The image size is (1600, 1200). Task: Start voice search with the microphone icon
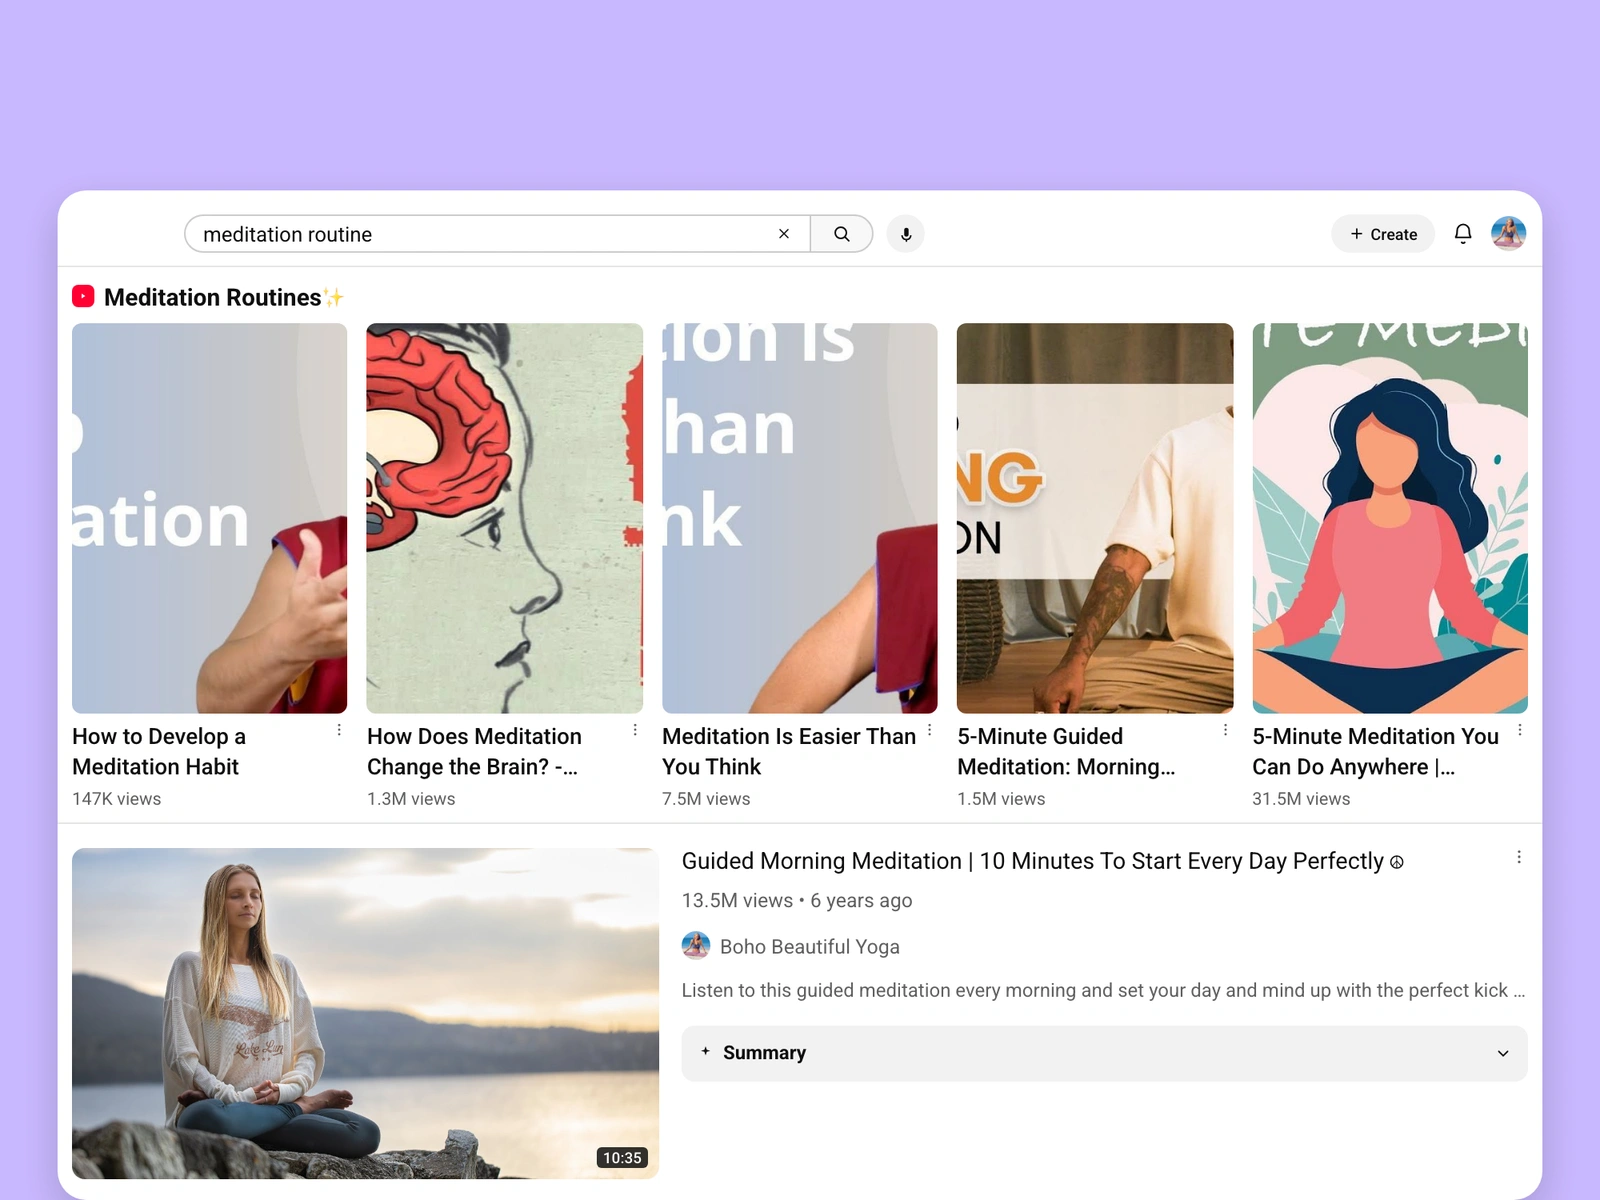[x=906, y=234]
